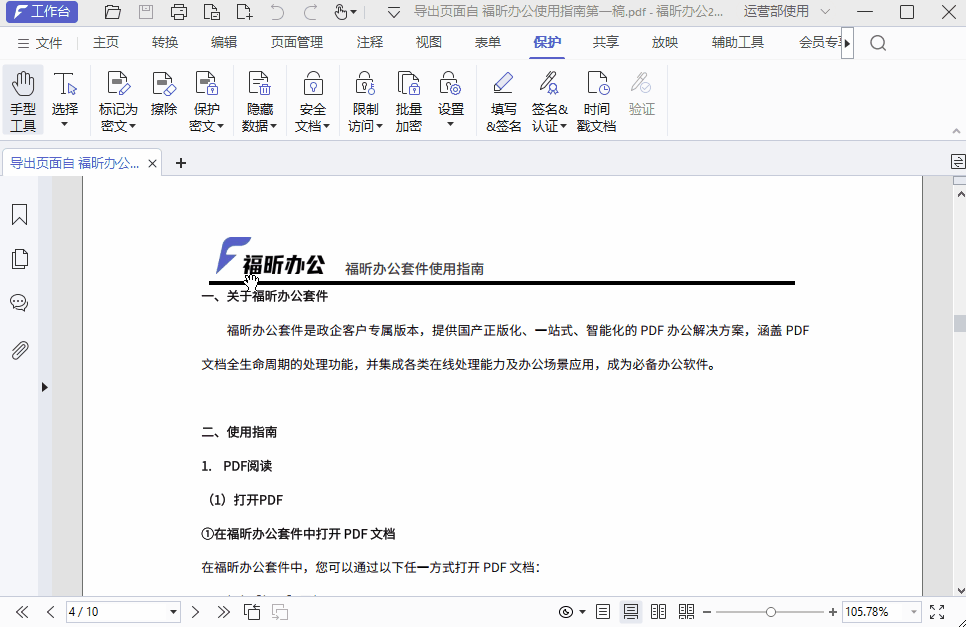The height and width of the screenshot is (627, 966).
Task: Open the bookmarks panel in the left sidebar
Action: (x=19, y=214)
